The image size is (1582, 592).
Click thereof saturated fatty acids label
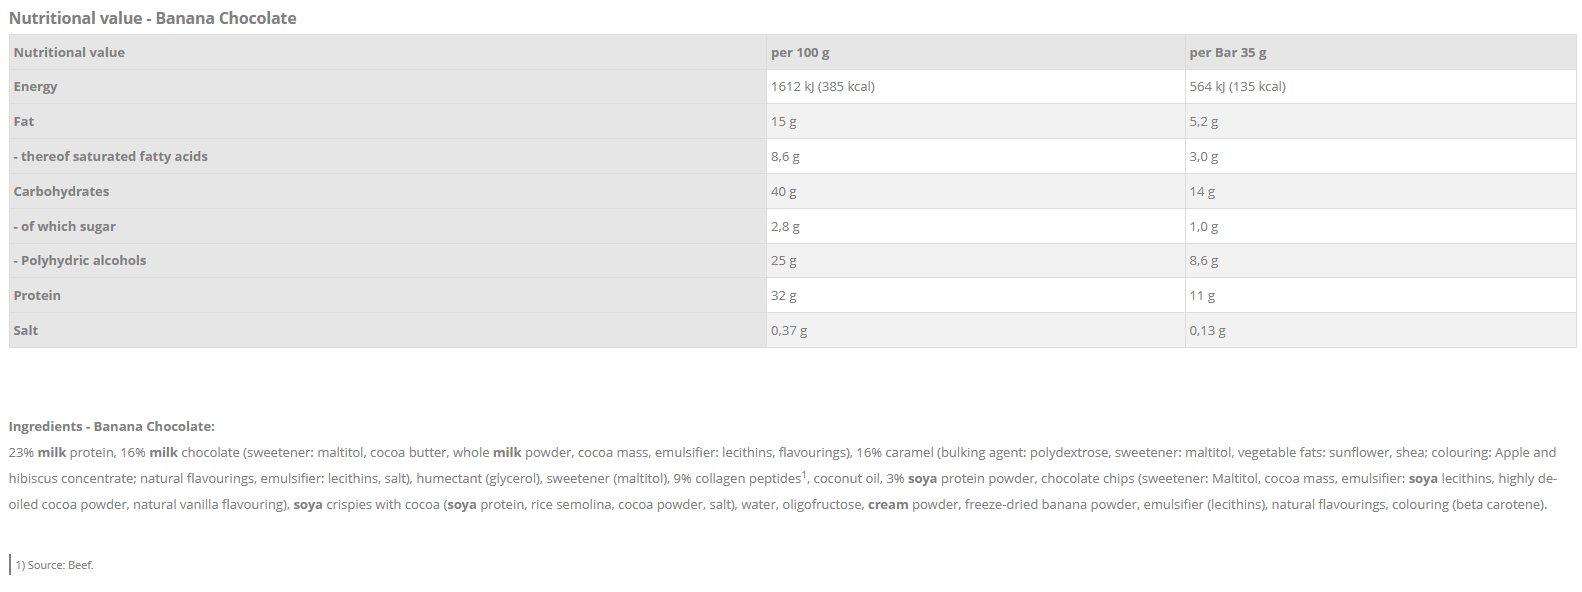click(x=111, y=157)
